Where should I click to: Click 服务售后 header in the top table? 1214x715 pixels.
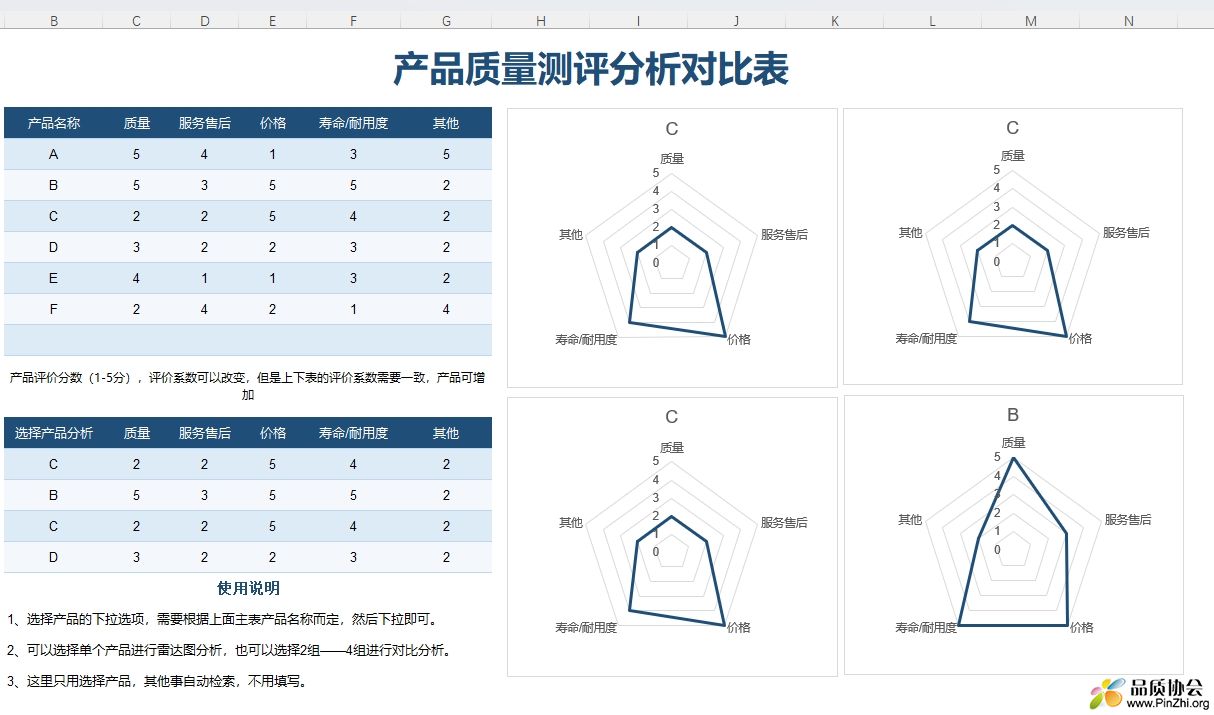pyautogui.click(x=205, y=123)
